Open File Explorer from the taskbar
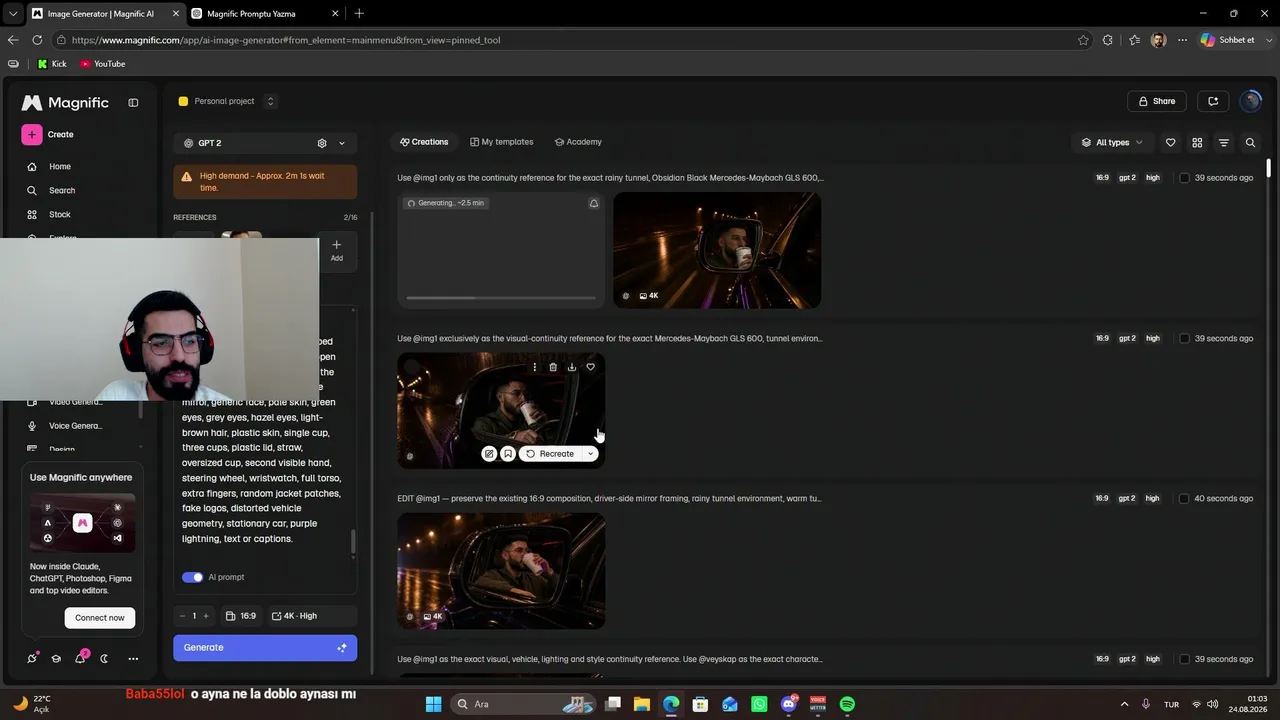The image size is (1280, 720). (x=641, y=704)
